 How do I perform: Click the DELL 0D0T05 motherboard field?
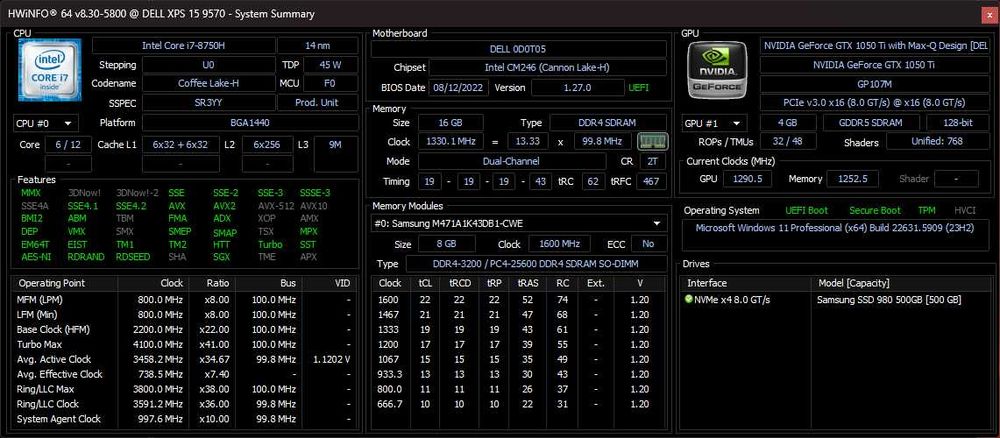pos(518,48)
